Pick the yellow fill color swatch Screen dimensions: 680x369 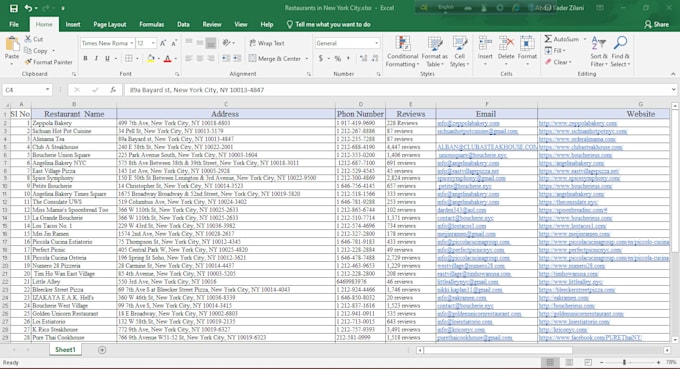tap(150, 58)
